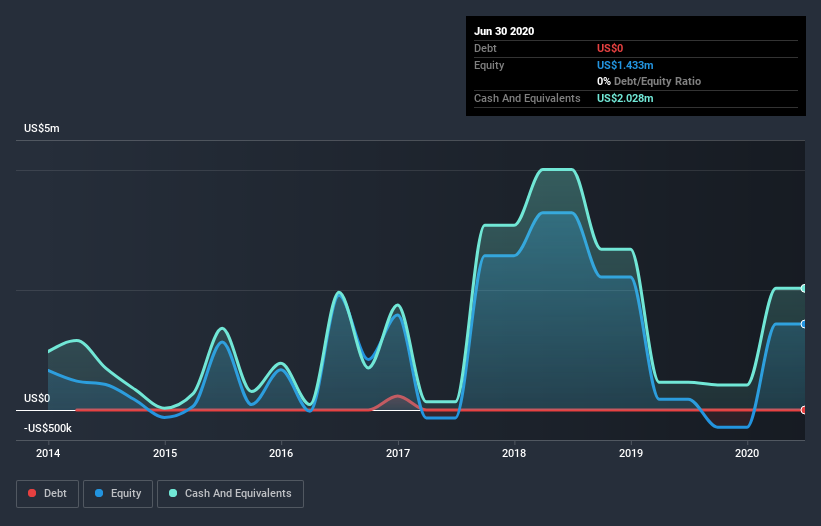Click the 0% Debt/Equity Ratio text
Image resolution: width=821 pixels, height=526 pixels.
click(649, 82)
